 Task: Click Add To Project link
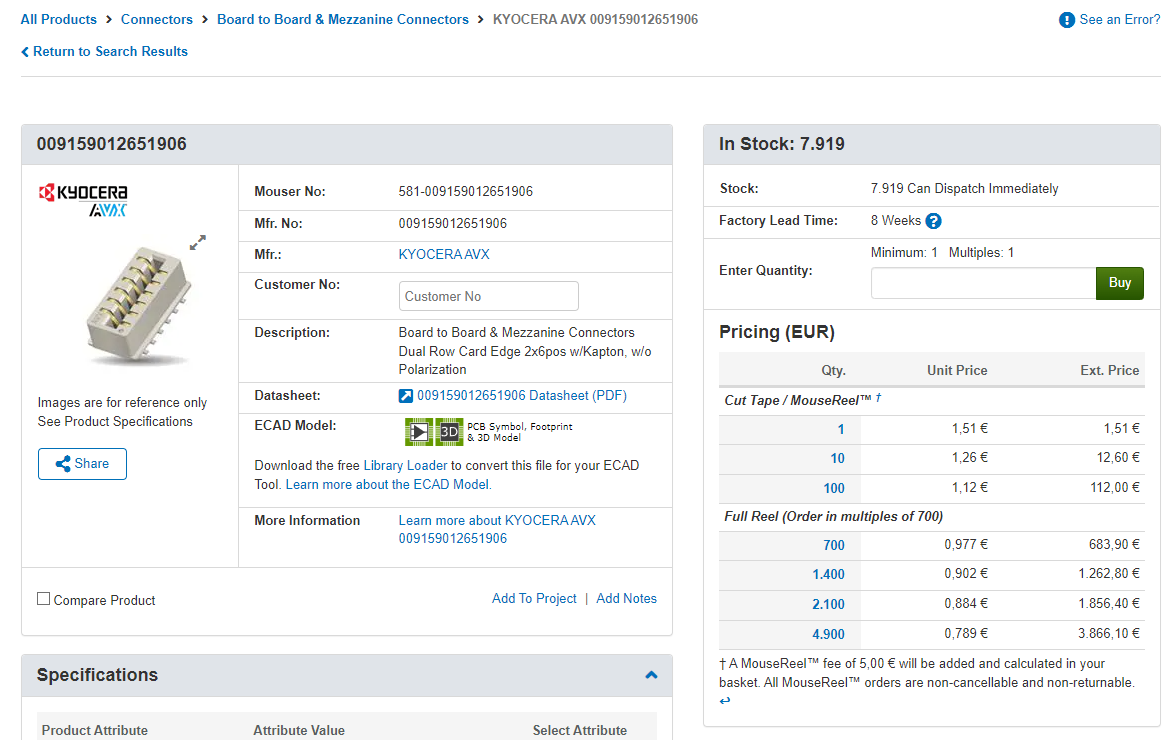coord(534,598)
